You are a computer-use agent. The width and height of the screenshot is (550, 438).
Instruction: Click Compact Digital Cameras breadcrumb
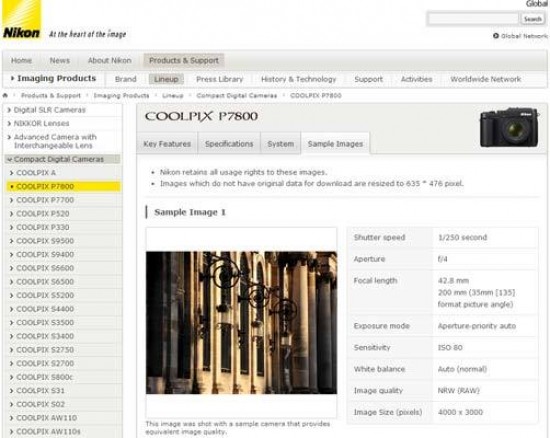coord(236,95)
